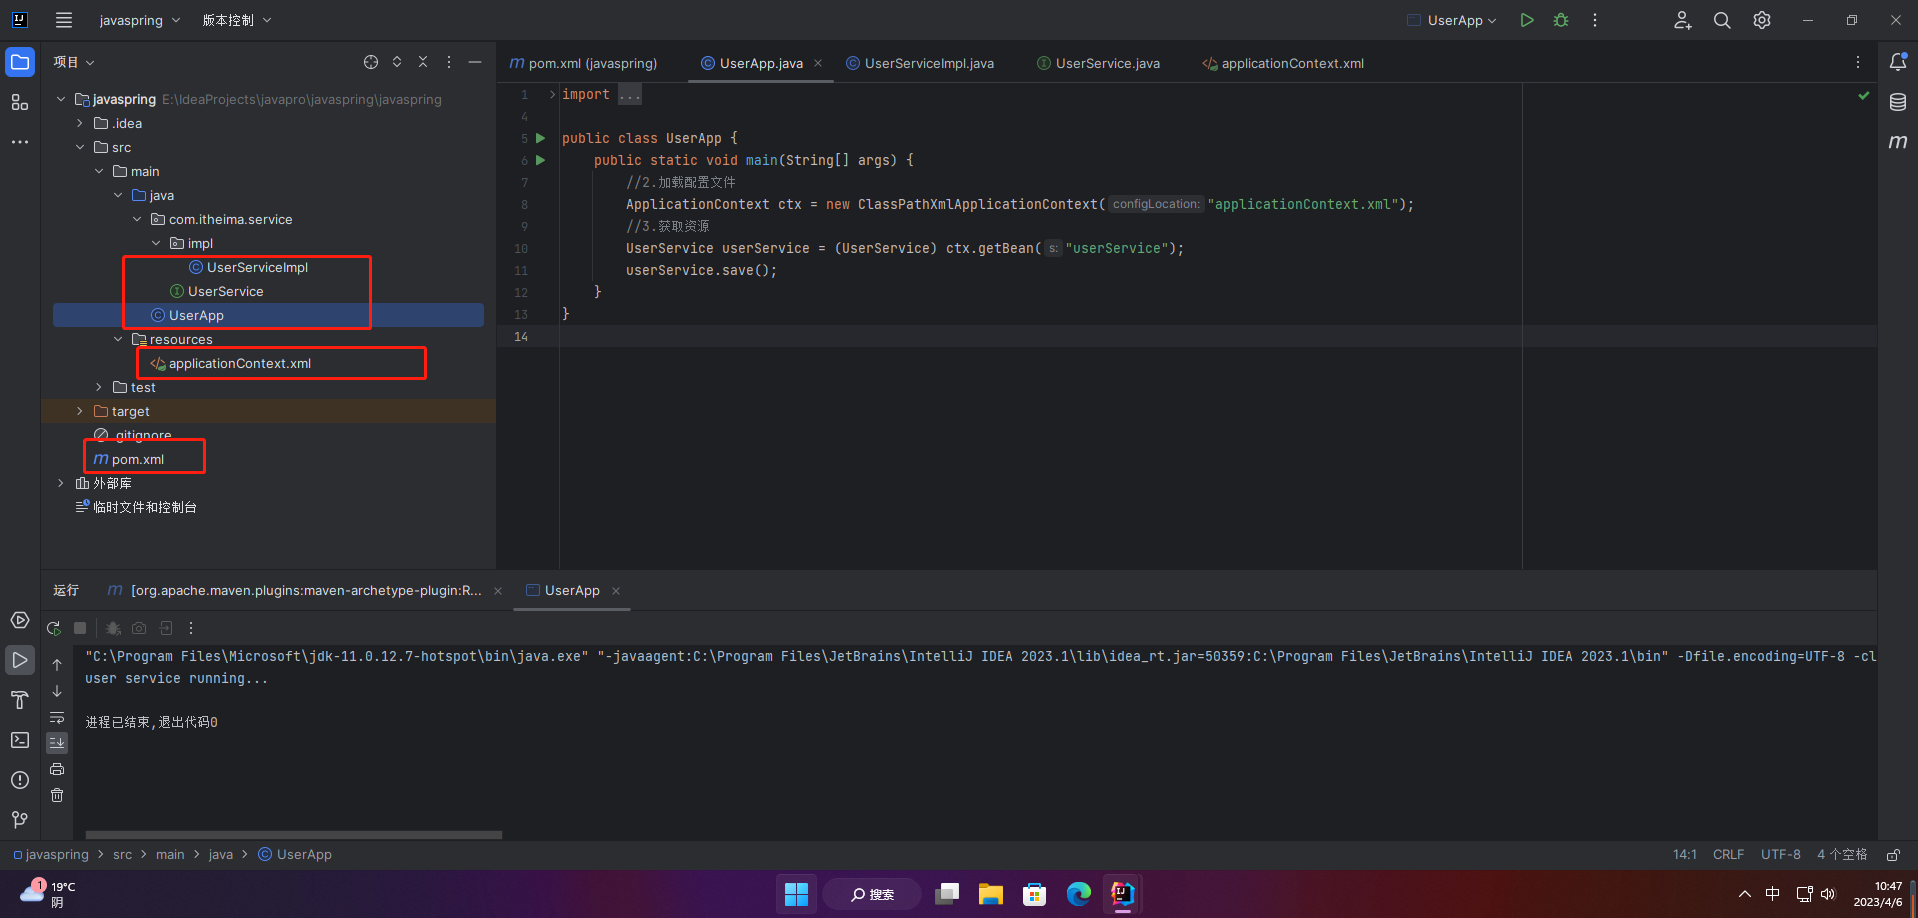Open the Database tool window
This screenshot has height=918, width=1918.
(x=1897, y=102)
